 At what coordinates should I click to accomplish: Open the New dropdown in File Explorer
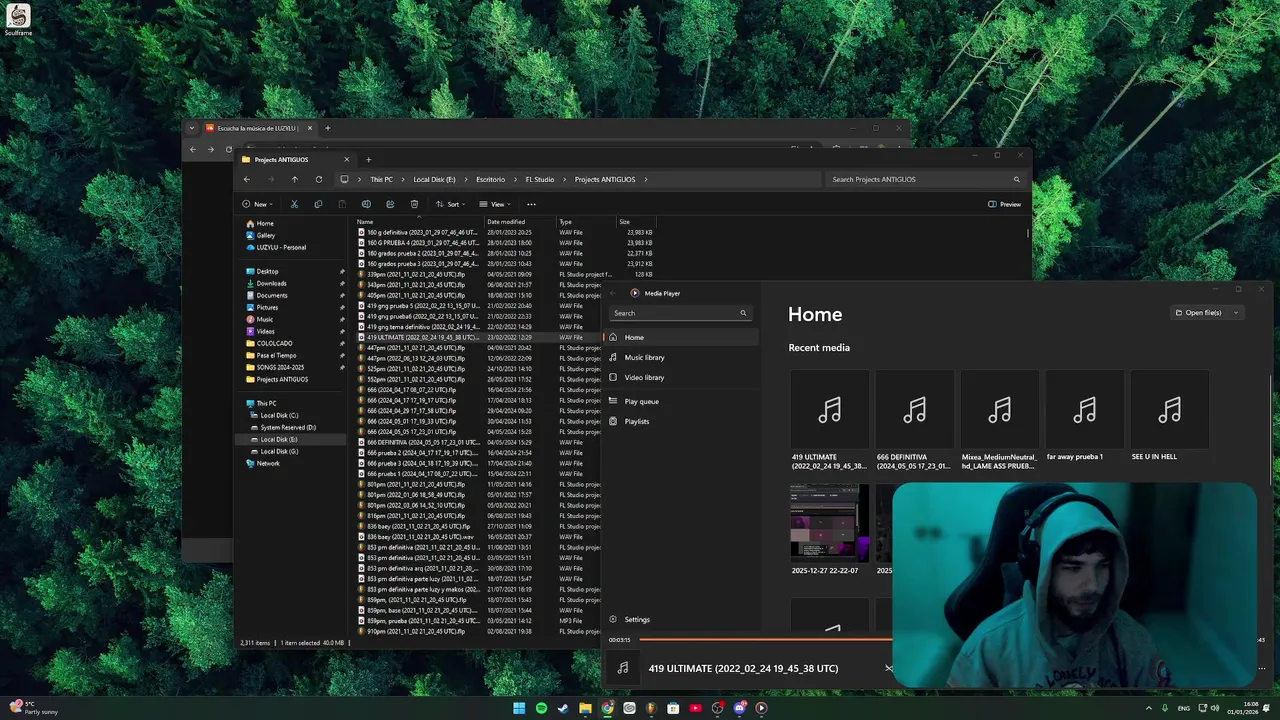coord(255,204)
